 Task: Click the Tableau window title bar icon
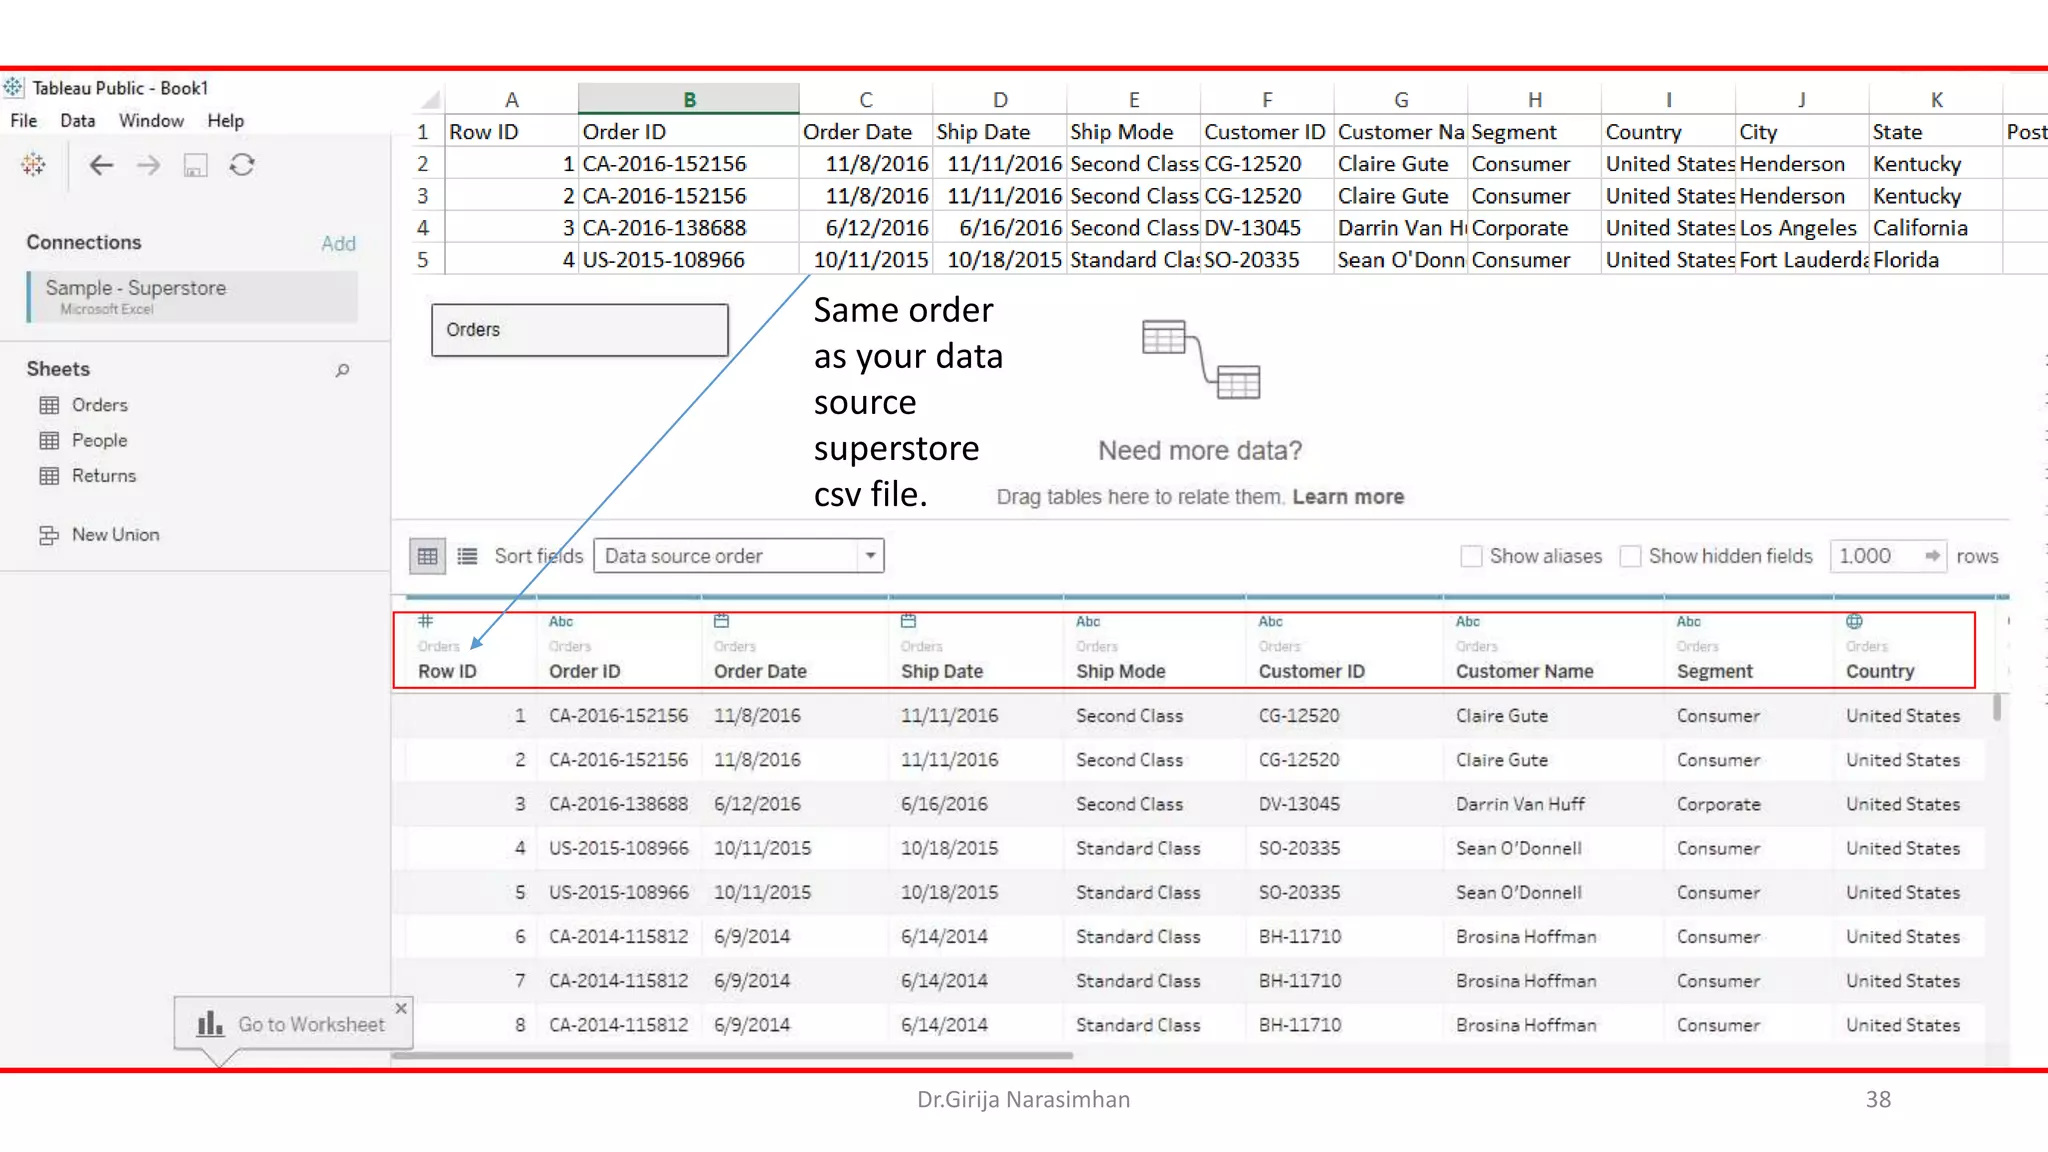(13, 88)
